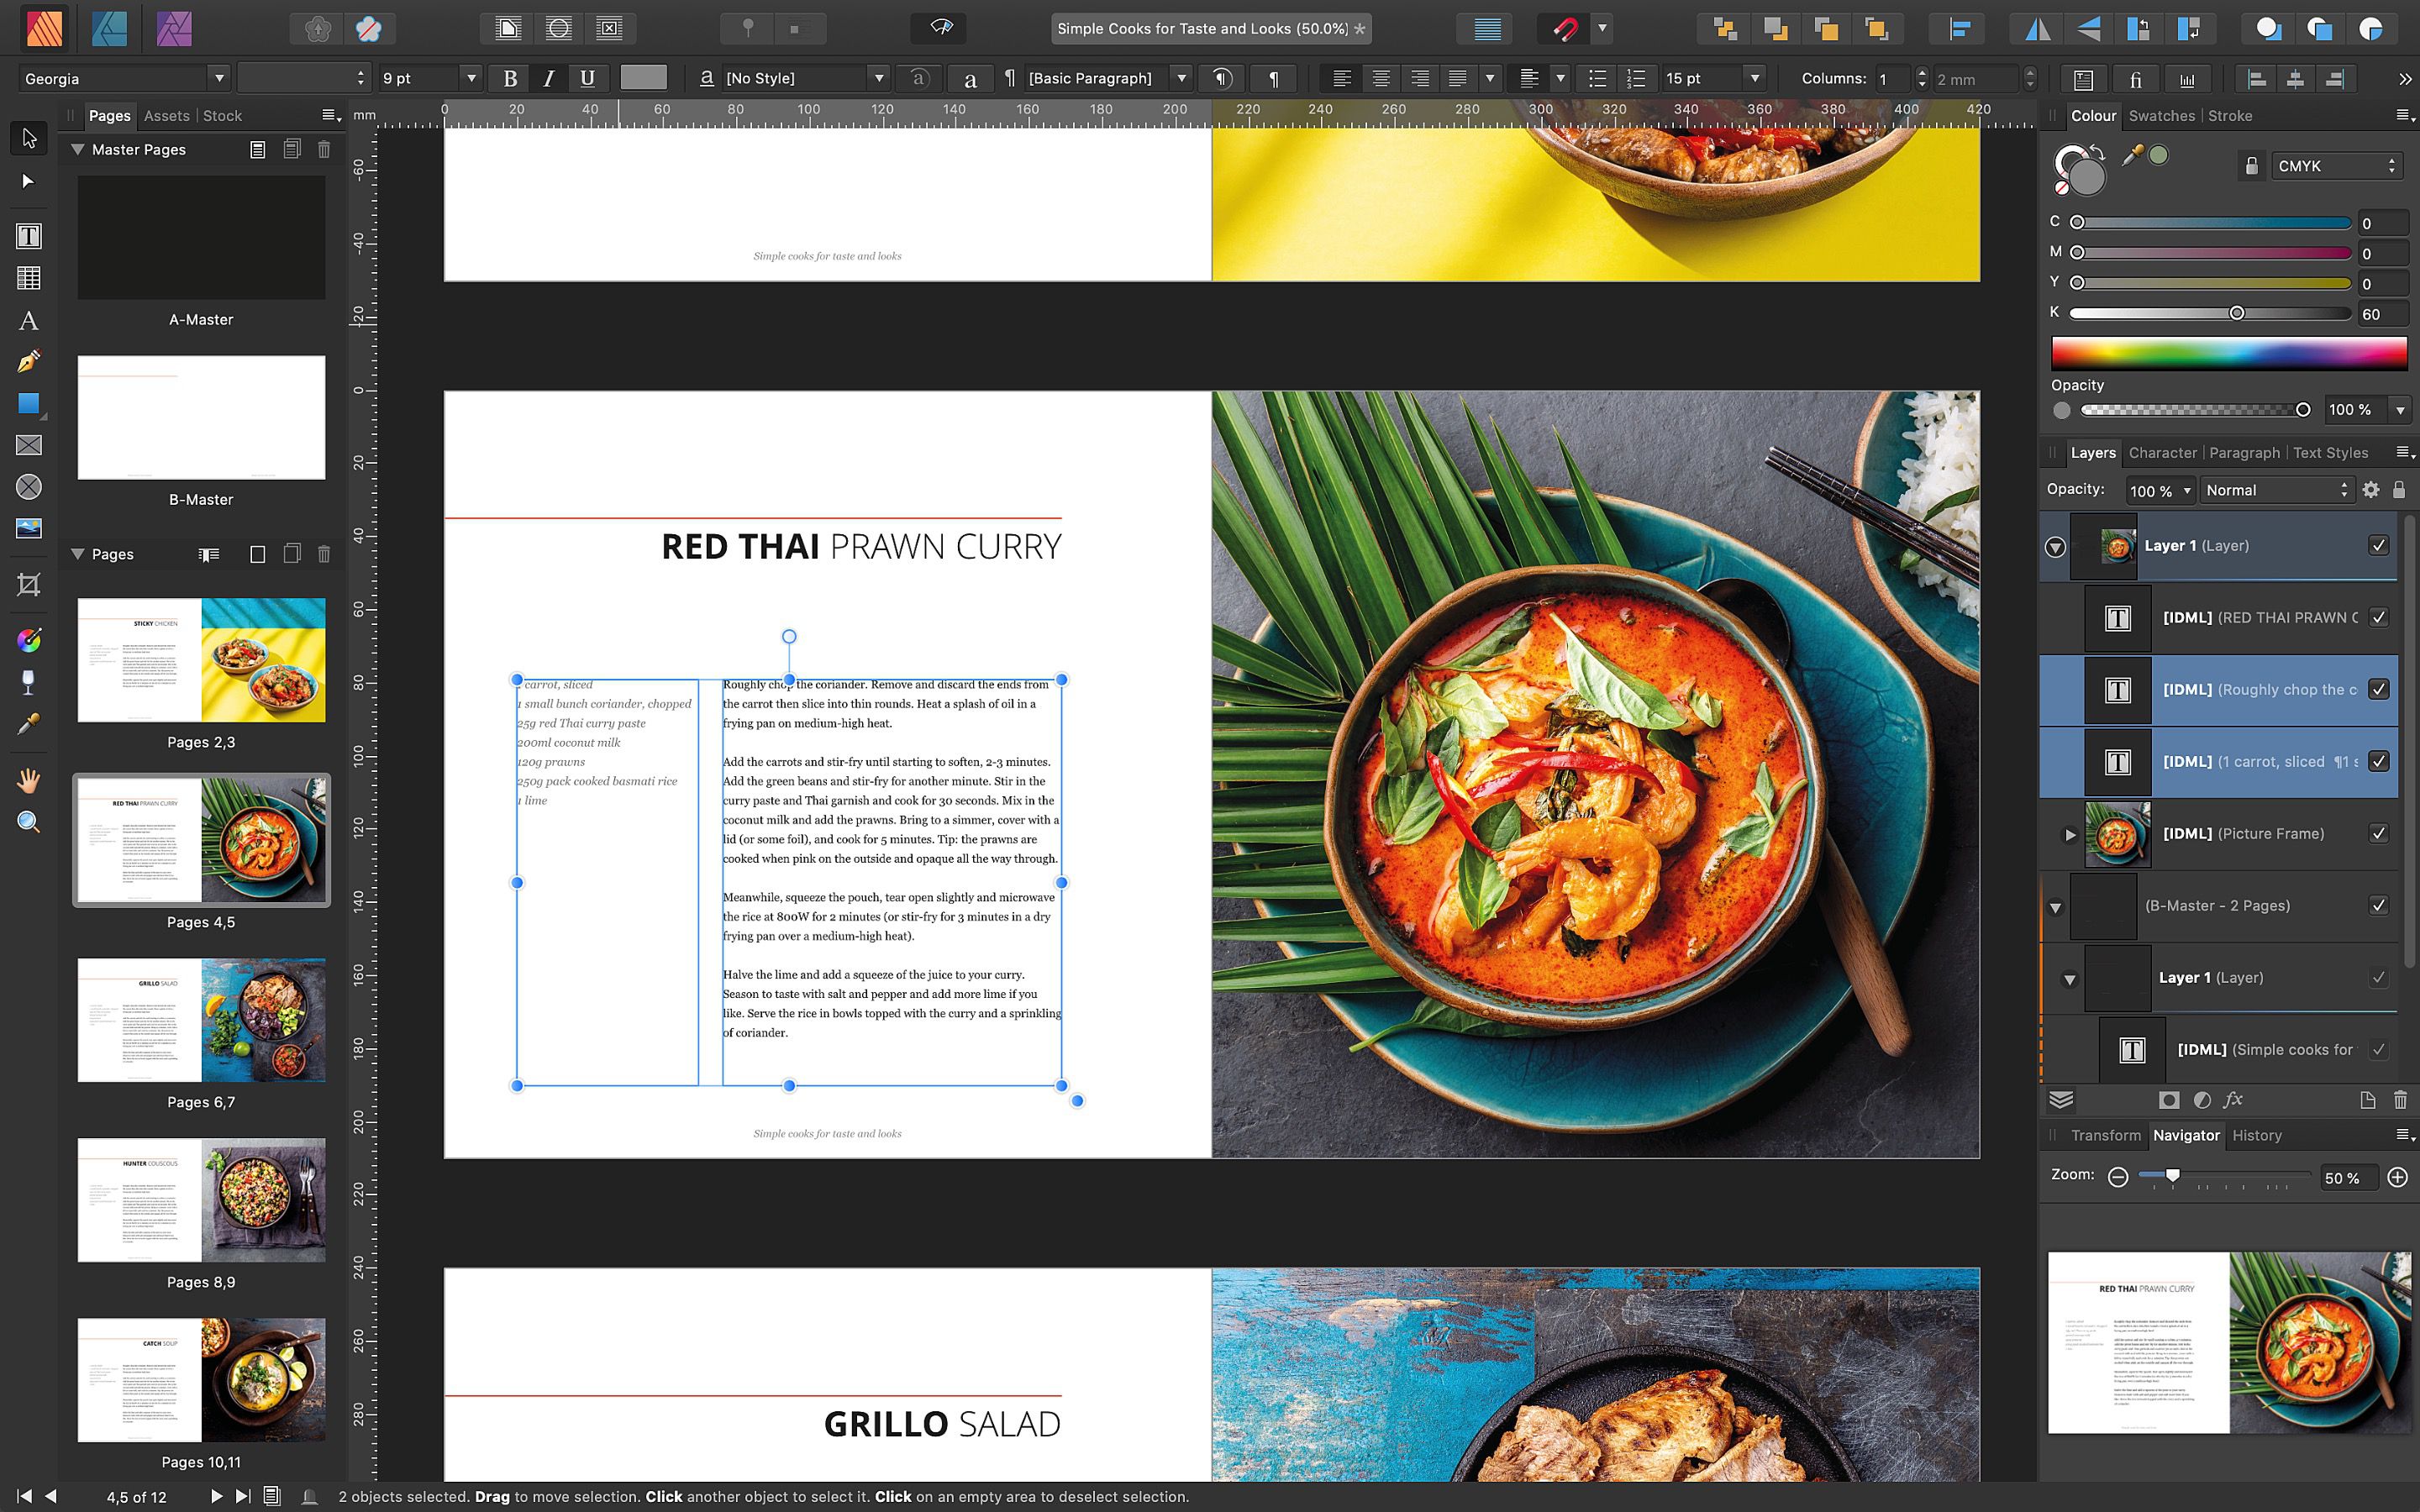
Task: Click the Pages tab in panel
Action: pos(110,115)
